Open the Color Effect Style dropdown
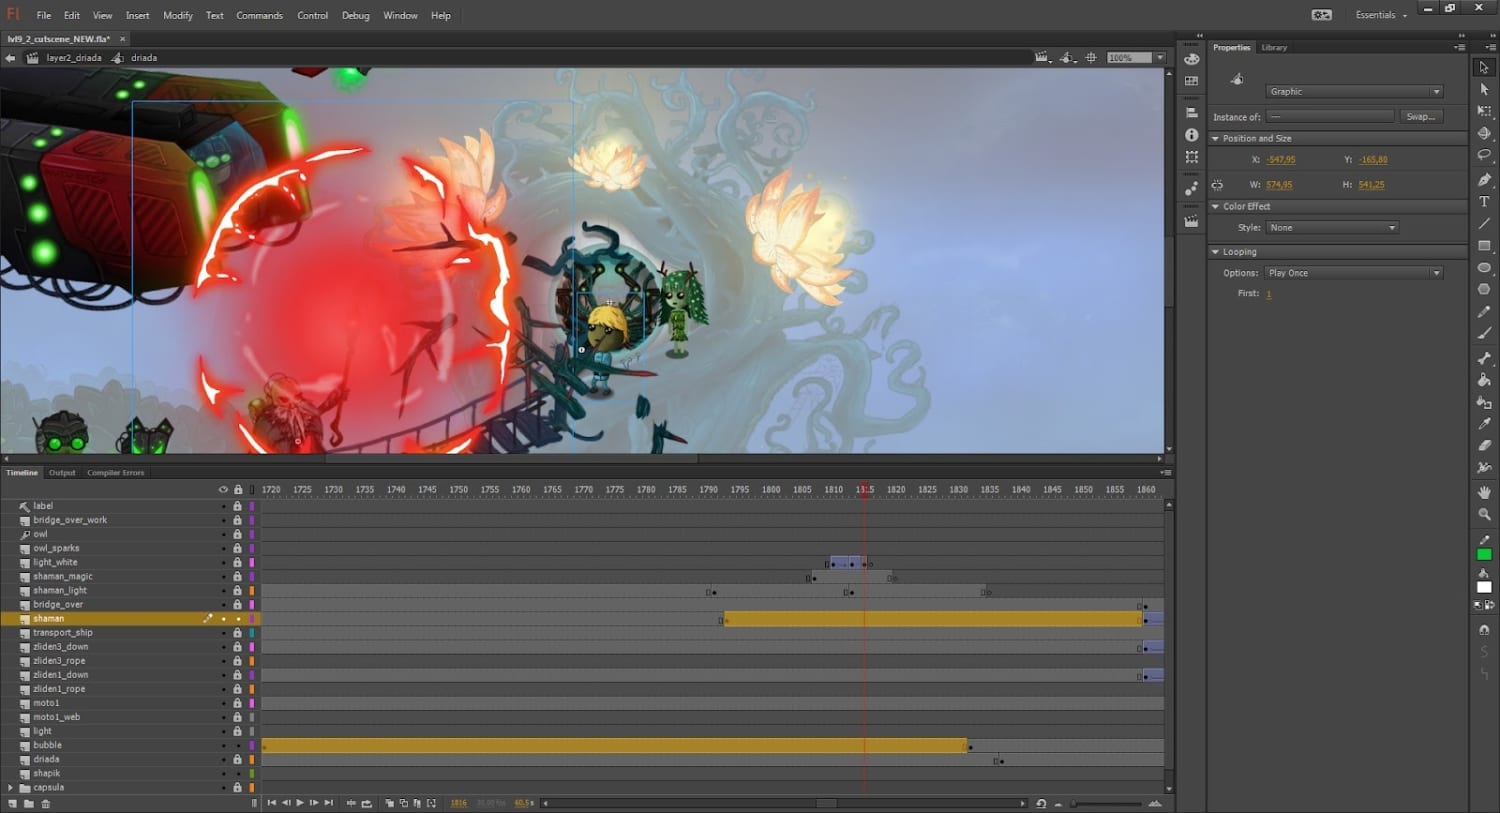The height and width of the screenshot is (813, 1500). 1332,228
